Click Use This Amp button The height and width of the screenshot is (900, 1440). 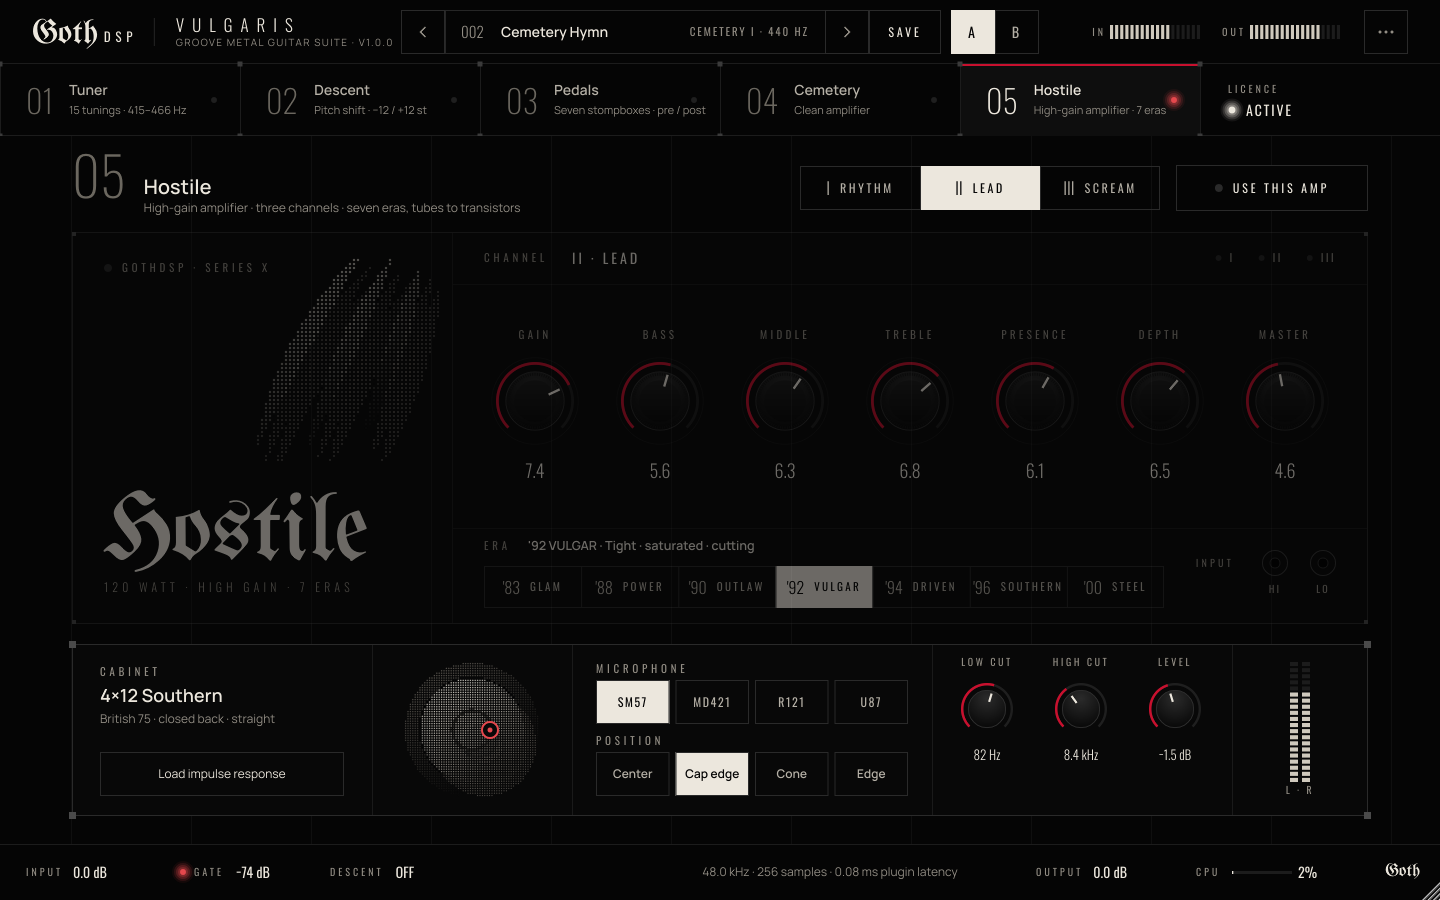click(x=1272, y=188)
